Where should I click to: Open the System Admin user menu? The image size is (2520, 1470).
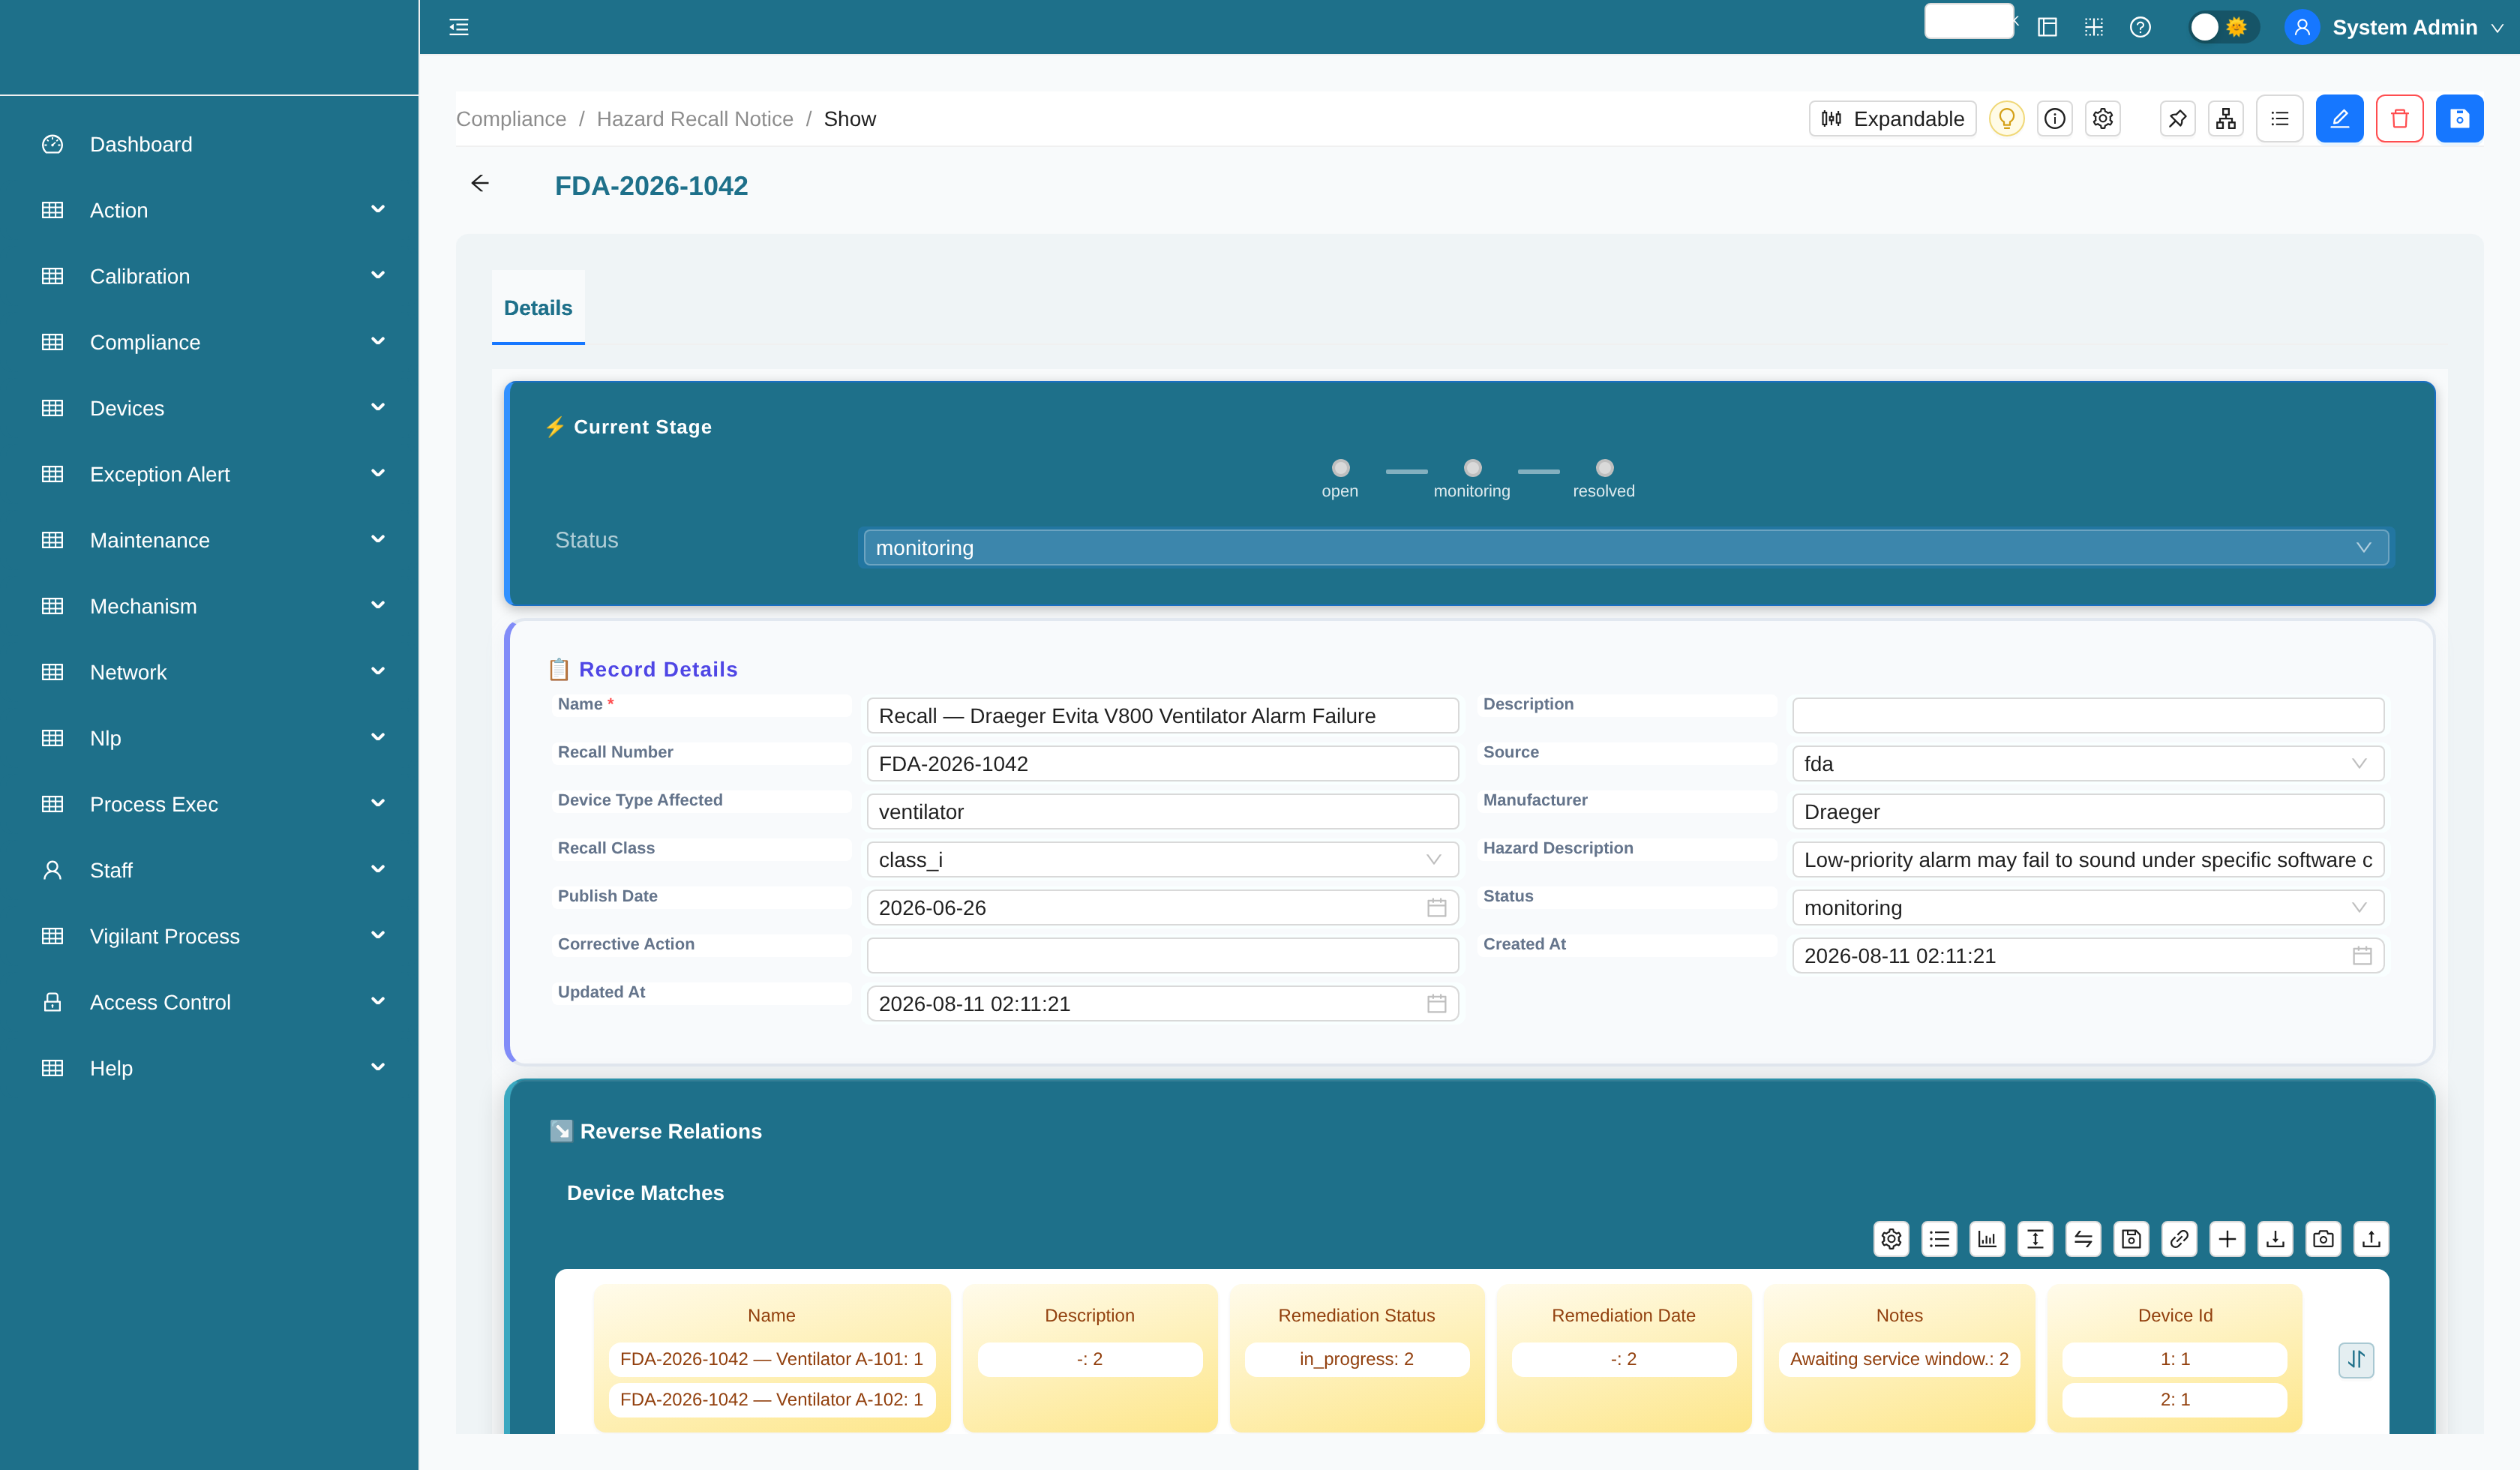[x=2394, y=27]
